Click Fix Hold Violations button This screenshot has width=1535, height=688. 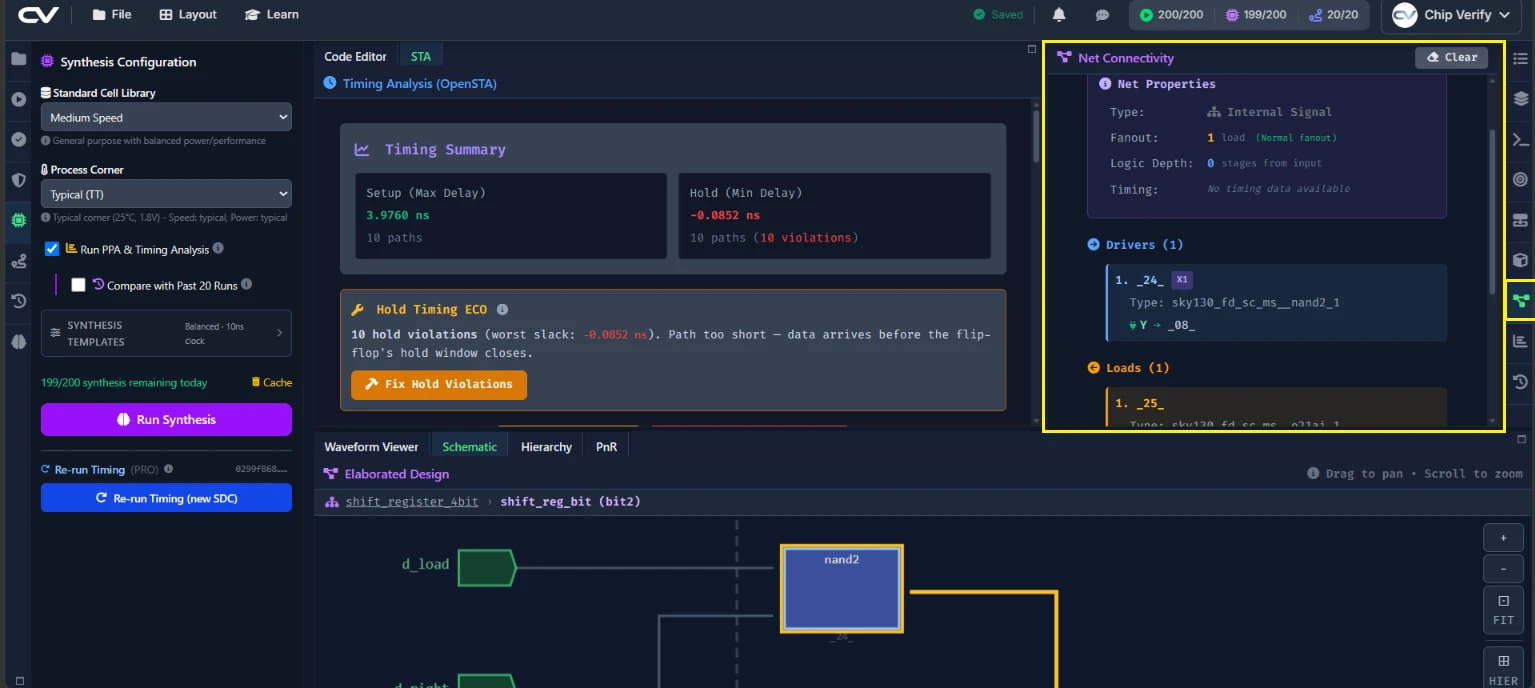pyautogui.click(x=439, y=384)
